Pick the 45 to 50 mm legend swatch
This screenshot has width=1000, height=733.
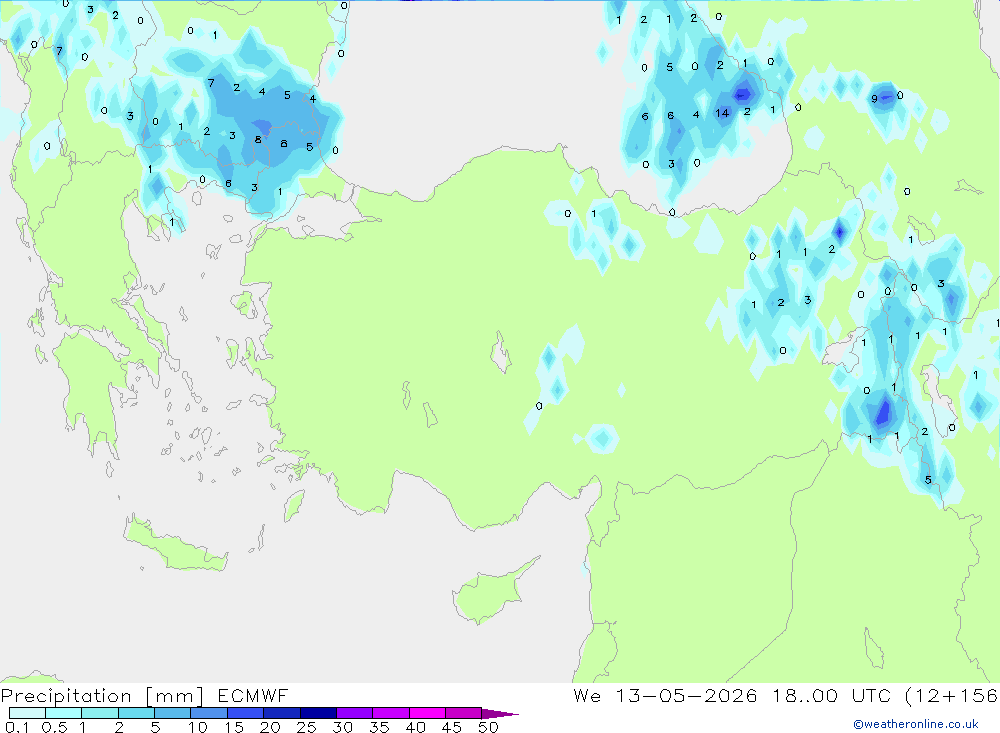(464, 713)
